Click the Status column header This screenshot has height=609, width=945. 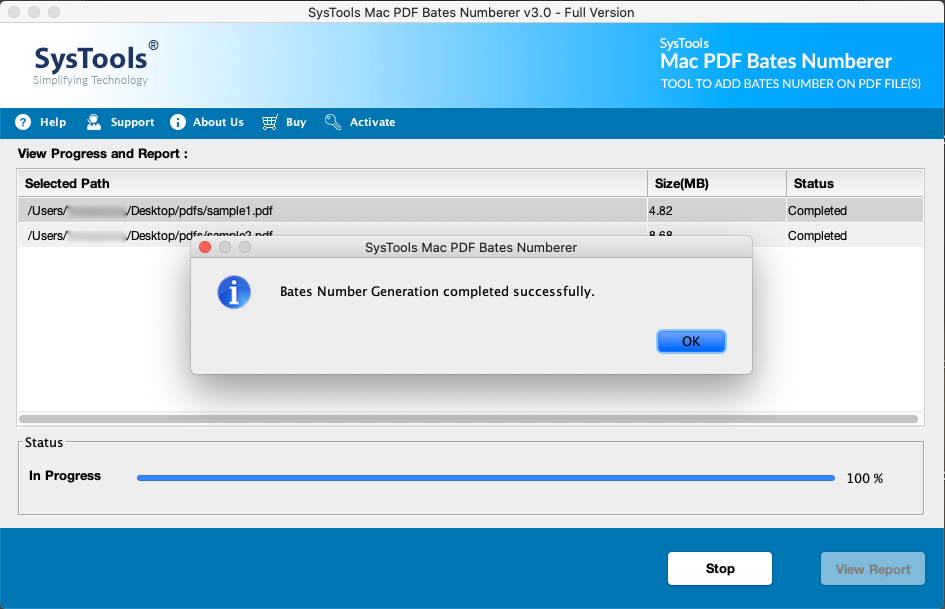[855, 183]
